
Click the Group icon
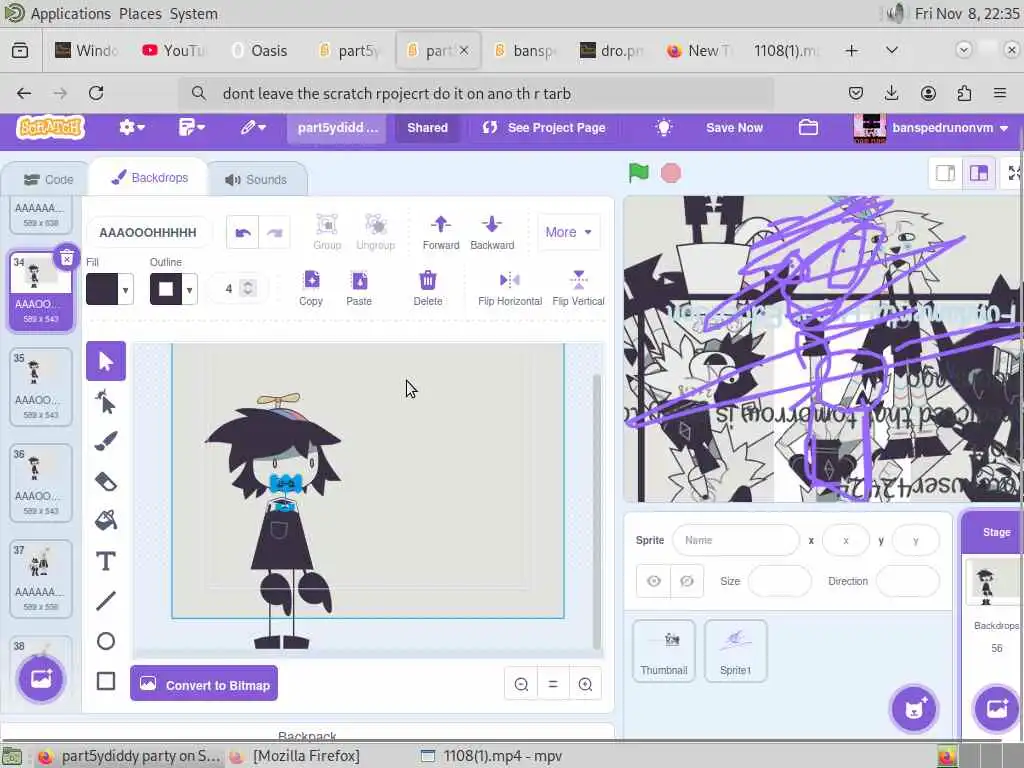point(327,232)
